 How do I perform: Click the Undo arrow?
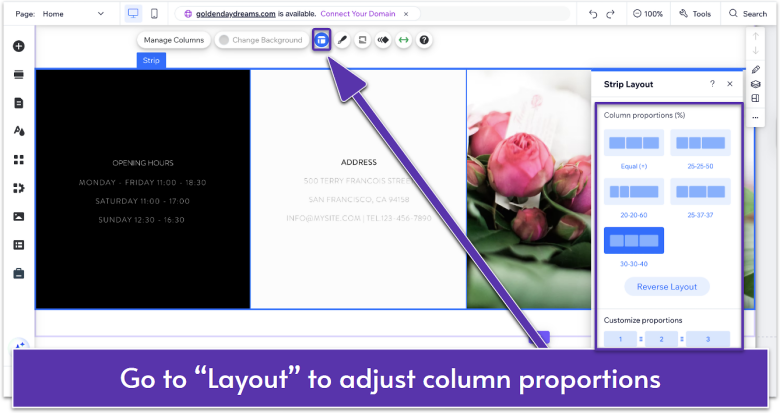pos(592,14)
